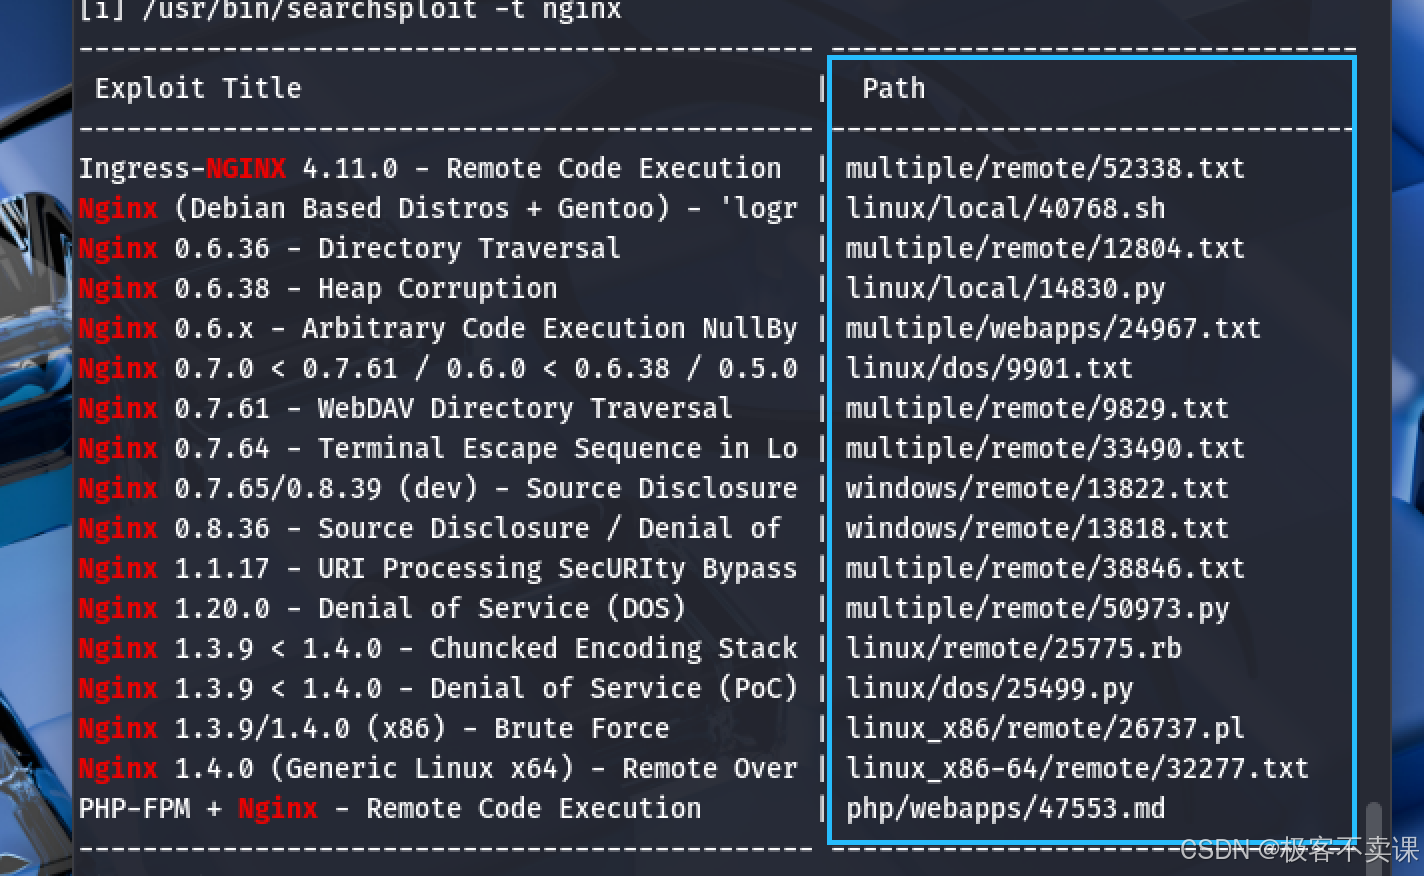Image resolution: width=1424 pixels, height=876 pixels.
Task: Click the path "php/webapps/47553.md"
Action: pos(1005,808)
